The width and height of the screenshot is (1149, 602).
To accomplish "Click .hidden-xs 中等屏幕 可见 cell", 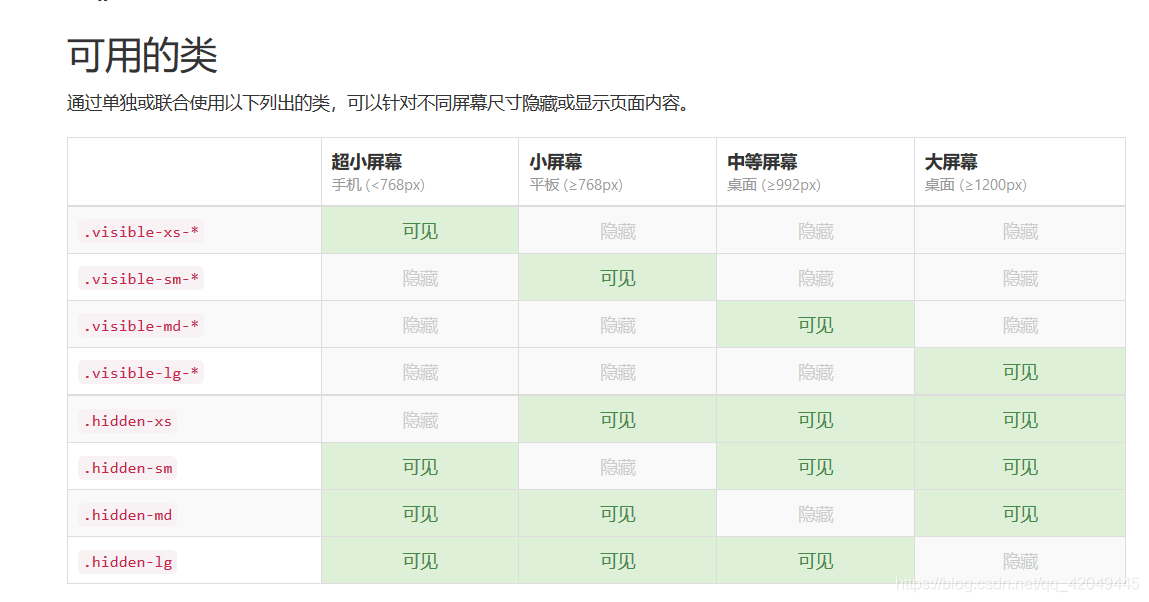I will [816, 420].
